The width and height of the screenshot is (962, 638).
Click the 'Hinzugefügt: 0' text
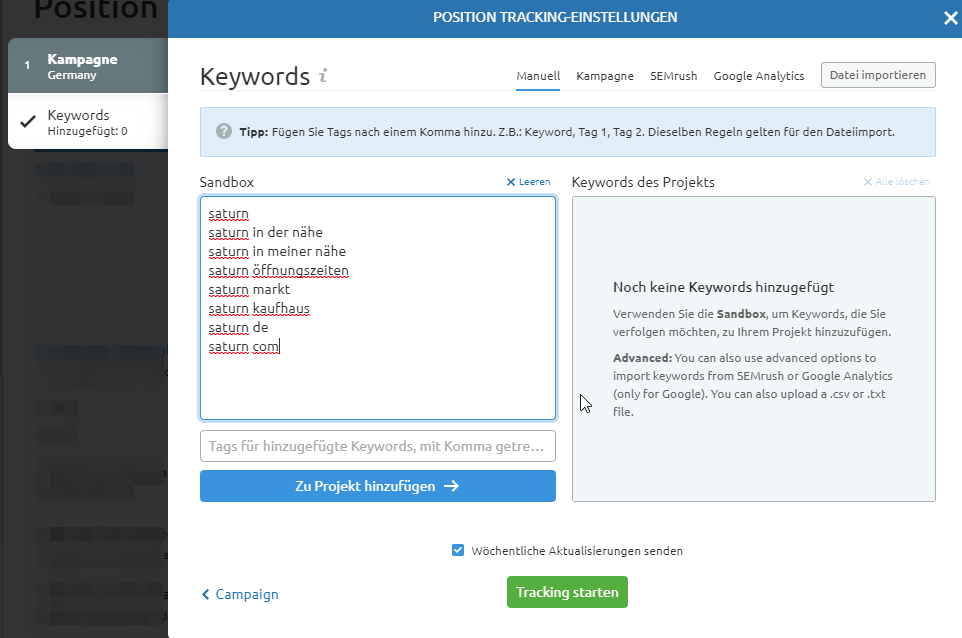pyautogui.click(x=87, y=131)
